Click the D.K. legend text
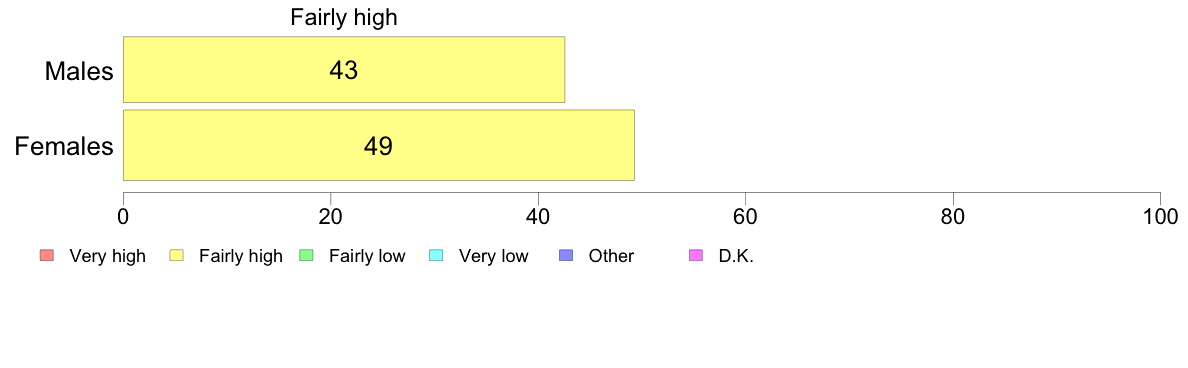This screenshot has width=1188, height=368. pyautogui.click(x=736, y=257)
